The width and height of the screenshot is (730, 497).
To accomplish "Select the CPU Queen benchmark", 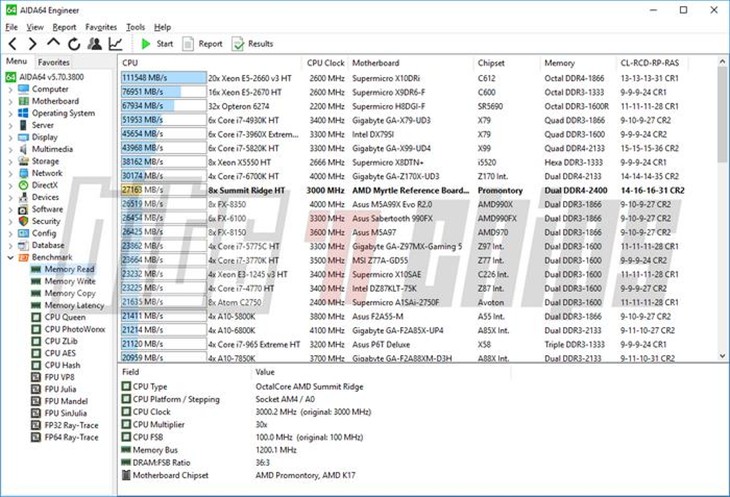I will [x=65, y=317].
